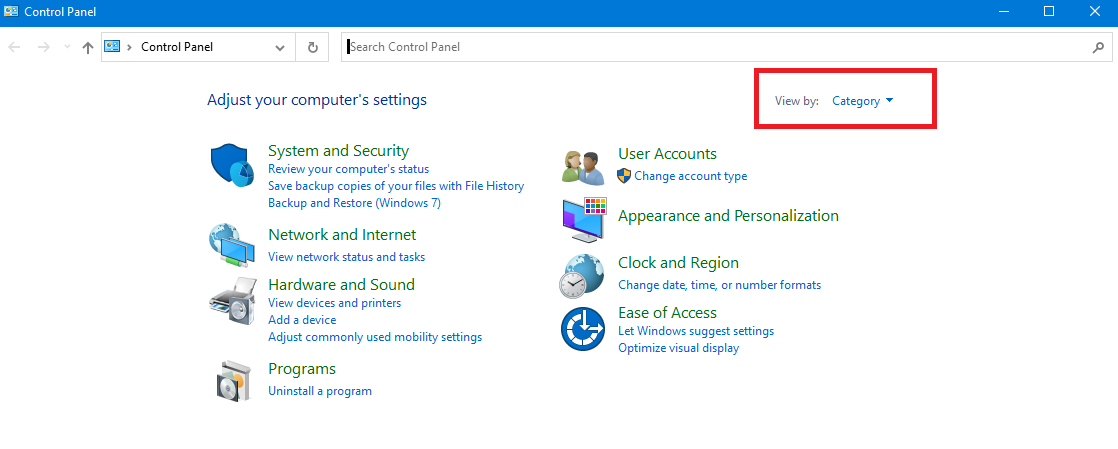The width and height of the screenshot is (1118, 449).
Task: Open Adjust commonly used mobility settings
Action: [374, 337]
